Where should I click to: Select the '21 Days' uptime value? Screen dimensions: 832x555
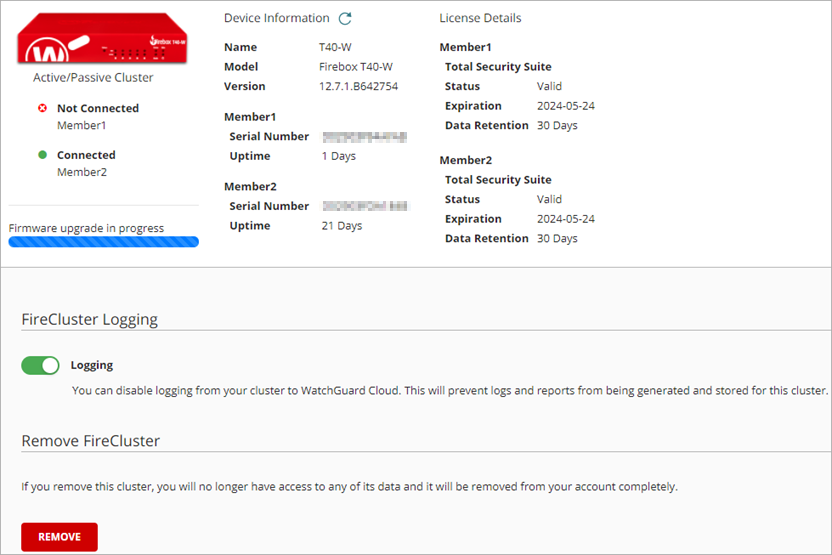pos(342,226)
